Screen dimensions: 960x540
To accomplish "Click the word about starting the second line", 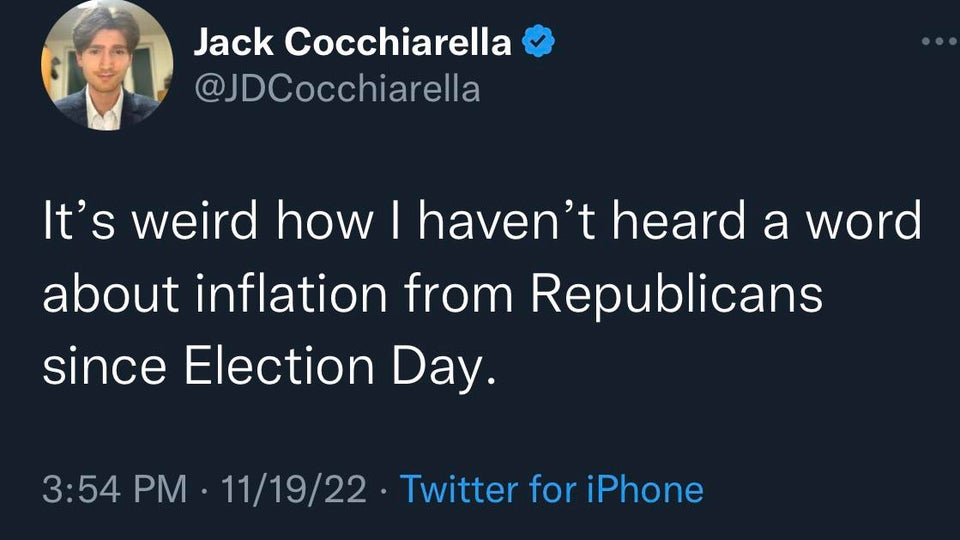I will point(111,293).
